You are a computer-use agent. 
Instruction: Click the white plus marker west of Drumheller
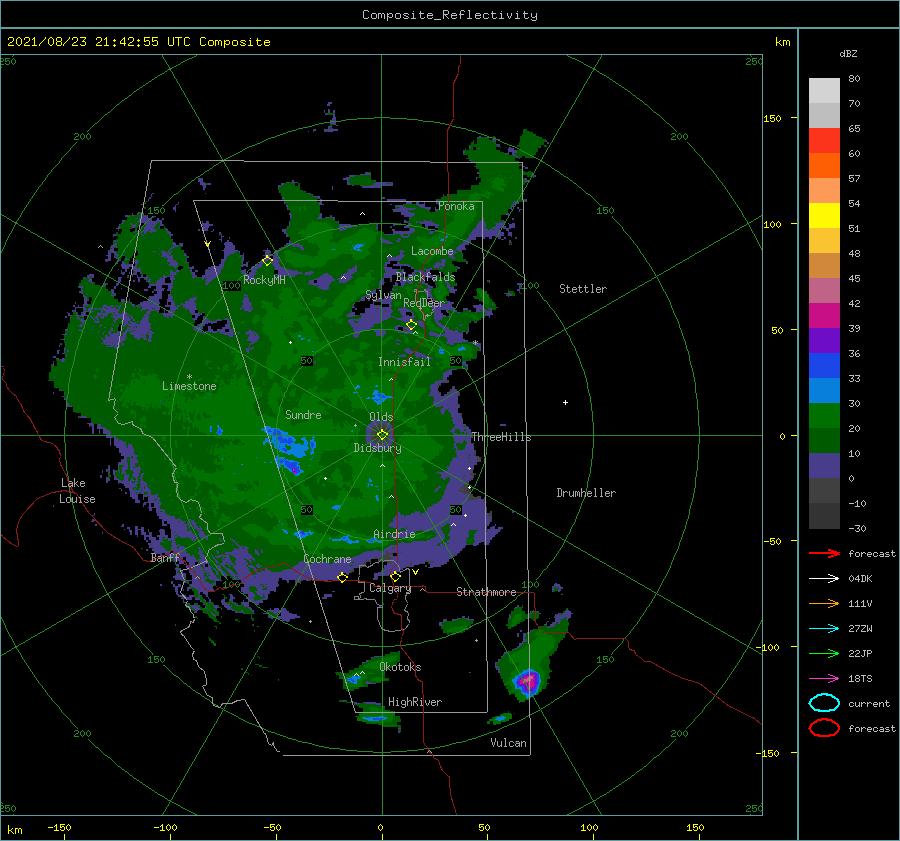click(x=565, y=402)
